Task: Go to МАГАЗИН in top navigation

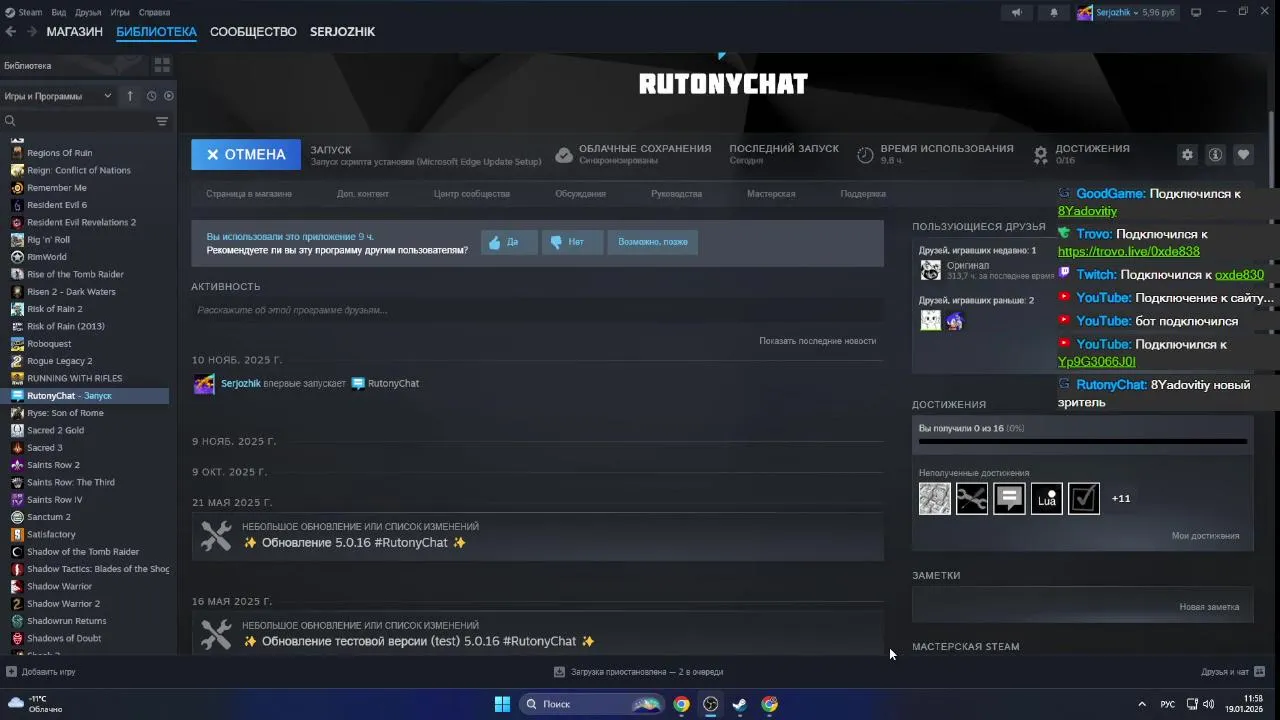Action: (x=74, y=32)
